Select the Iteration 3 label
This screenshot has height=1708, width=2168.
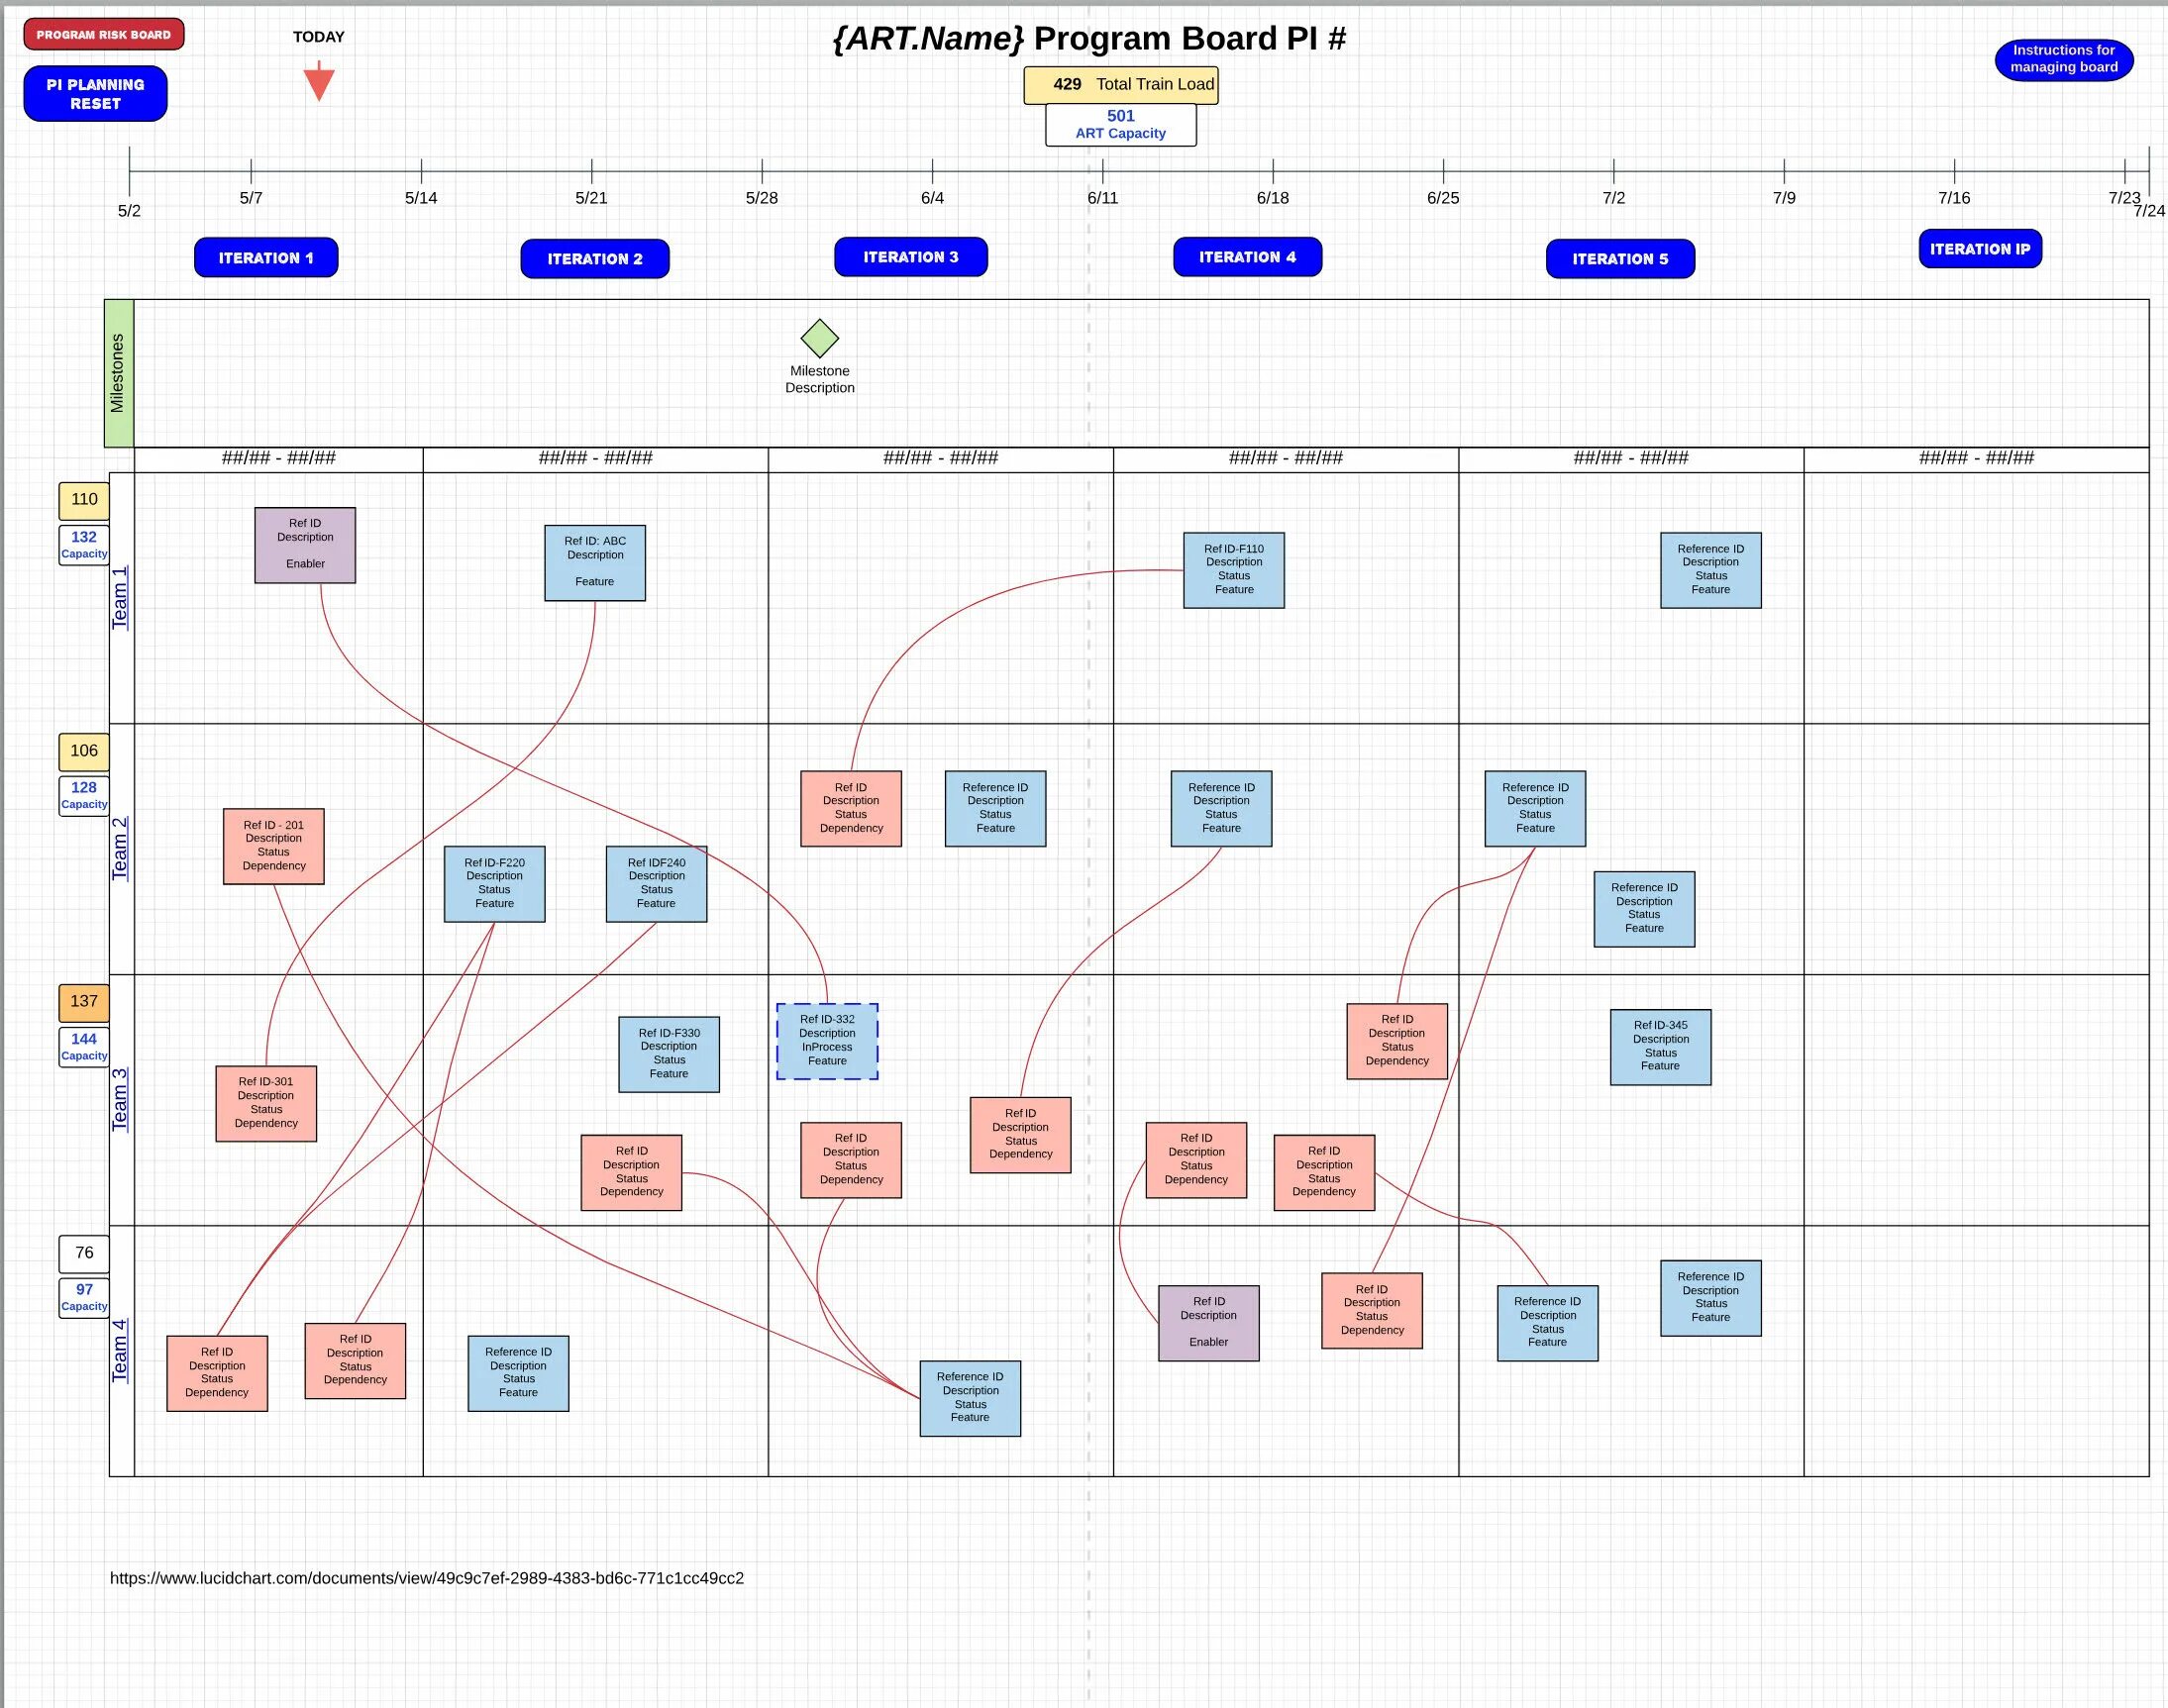(910, 257)
